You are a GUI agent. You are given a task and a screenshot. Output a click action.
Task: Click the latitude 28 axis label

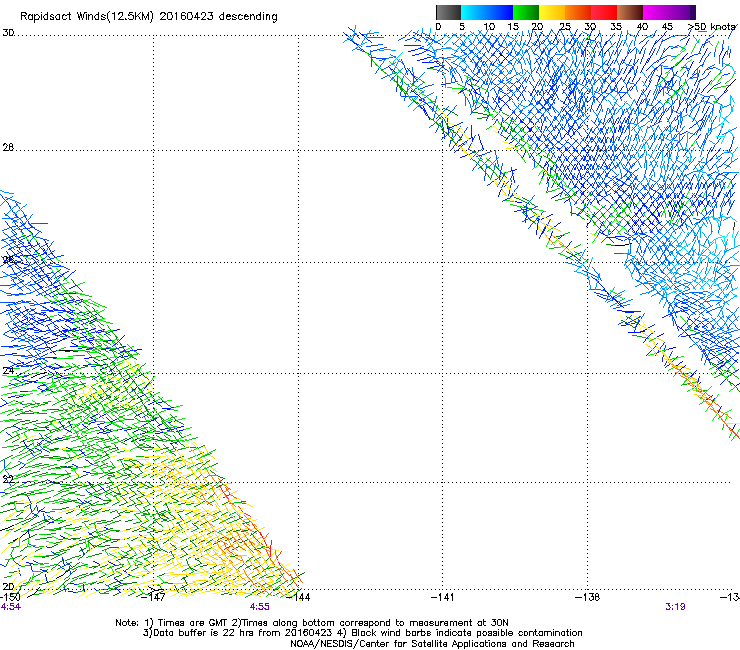[x=8, y=147]
